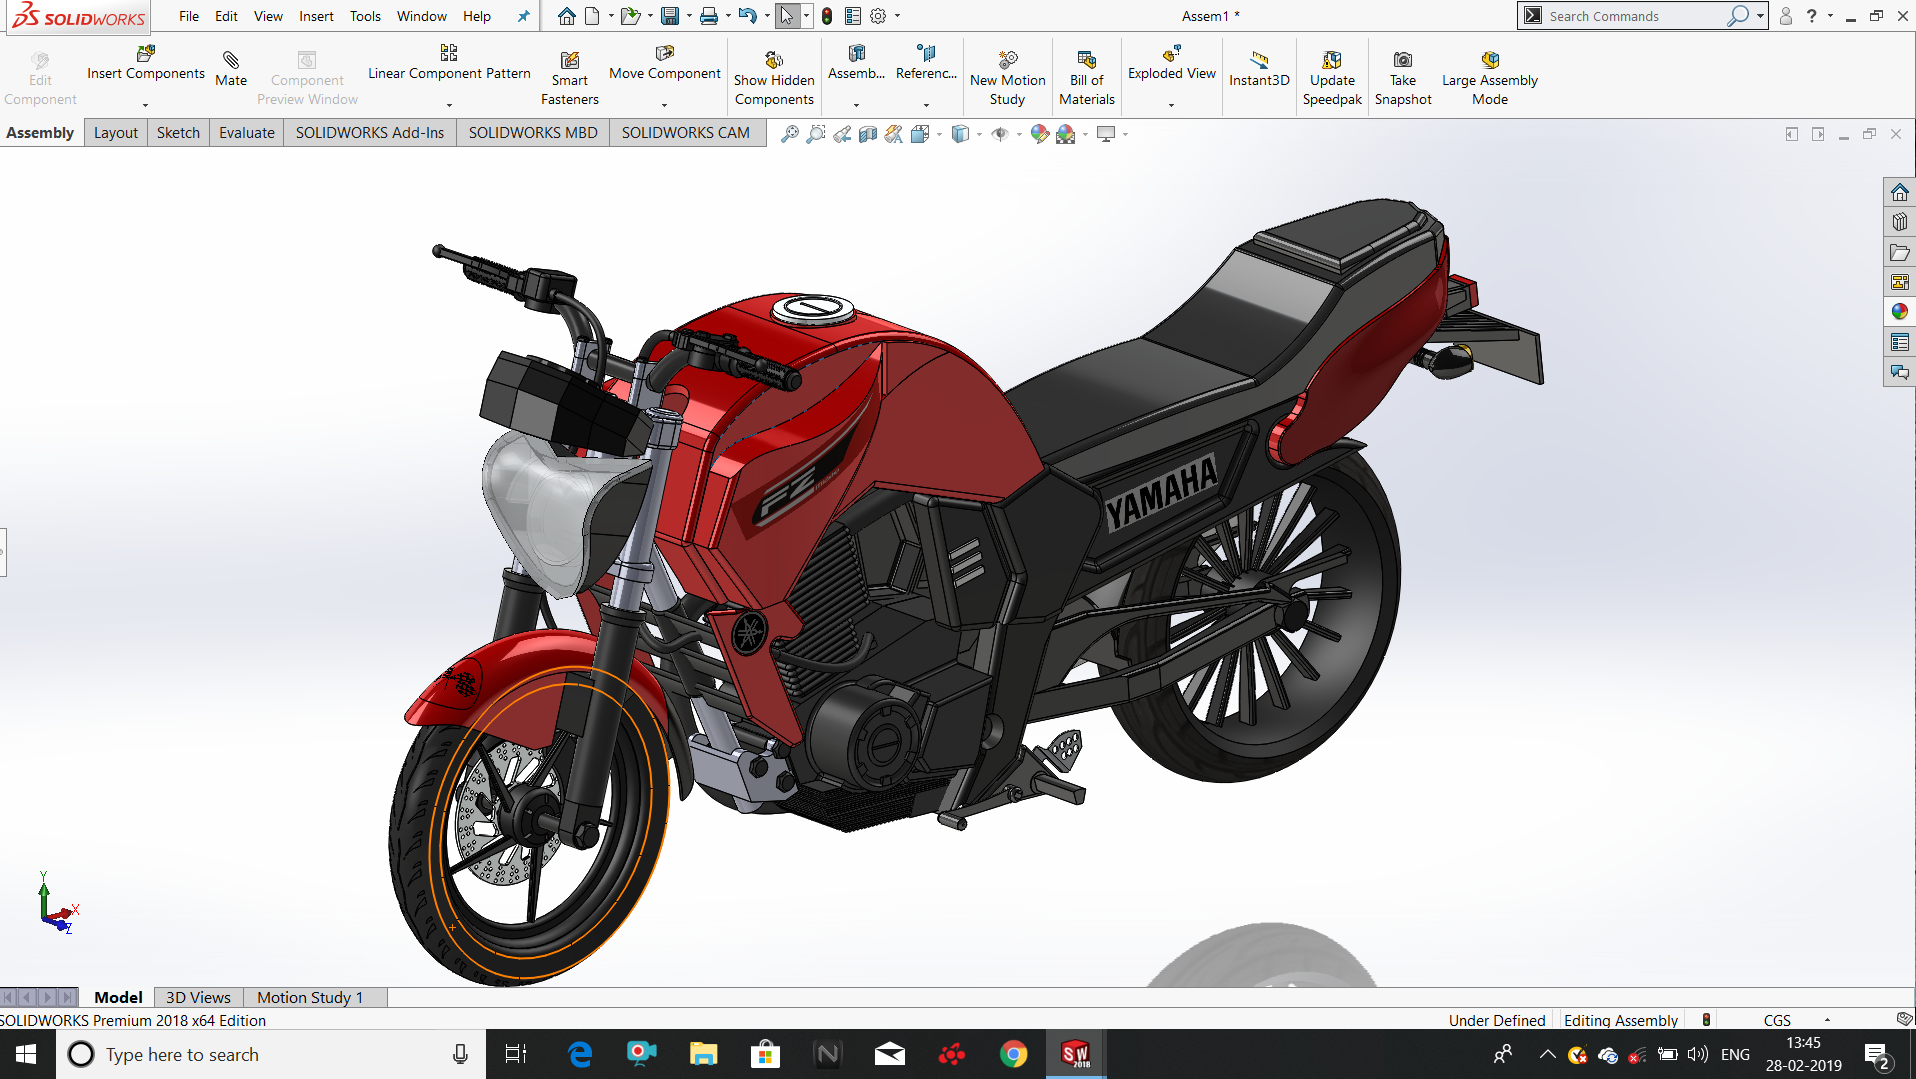Click inside the Search Commands field
Viewport: 1916px width, 1079px height.
coord(1640,16)
